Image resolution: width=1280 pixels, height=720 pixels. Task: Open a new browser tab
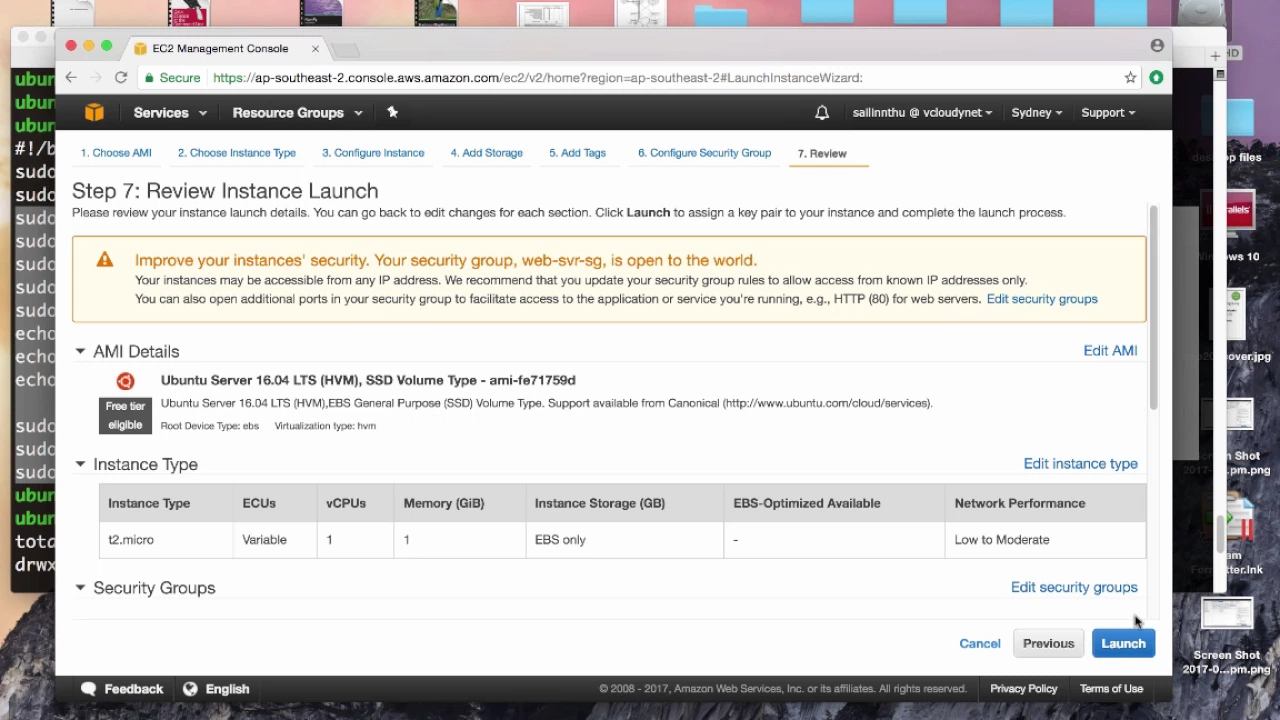tap(344, 49)
